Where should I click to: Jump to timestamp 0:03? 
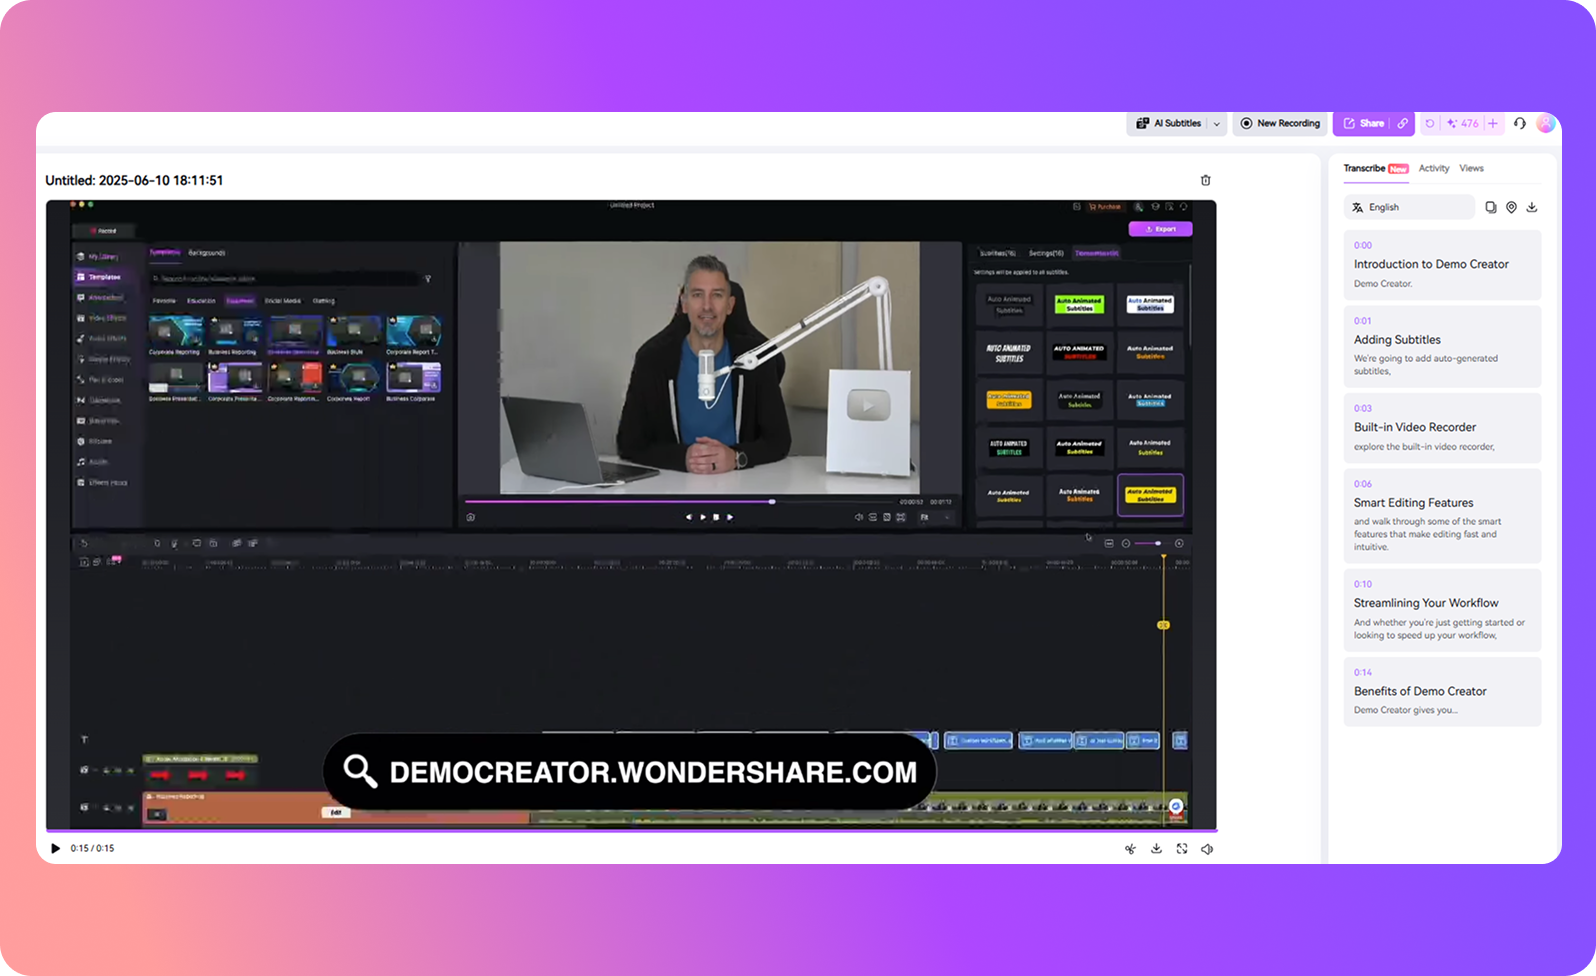1363,408
